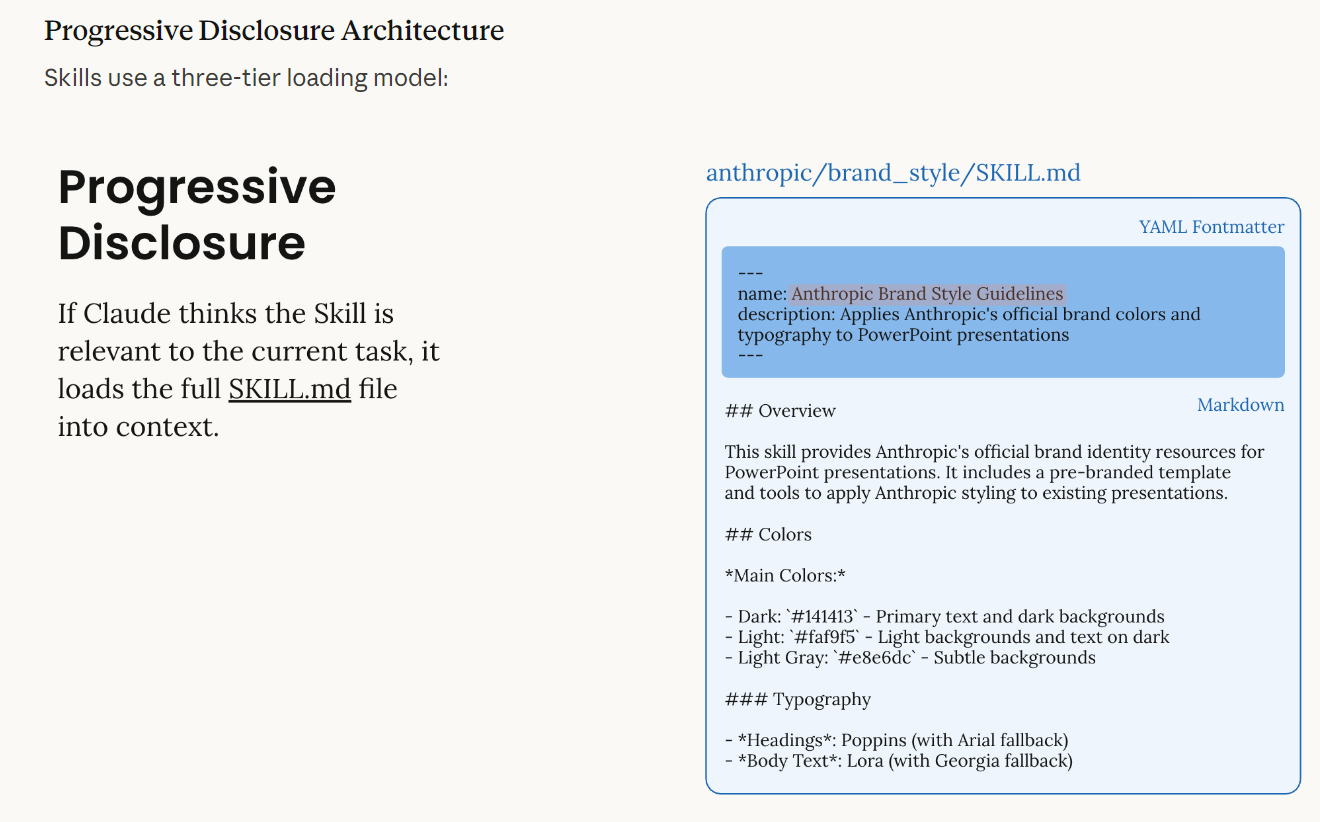The image size is (1320, 822).
Task: Select highlighted 'Anthropic Brand Style Guidelines' name
Action: pyautogui.click(x=927, y=294)
